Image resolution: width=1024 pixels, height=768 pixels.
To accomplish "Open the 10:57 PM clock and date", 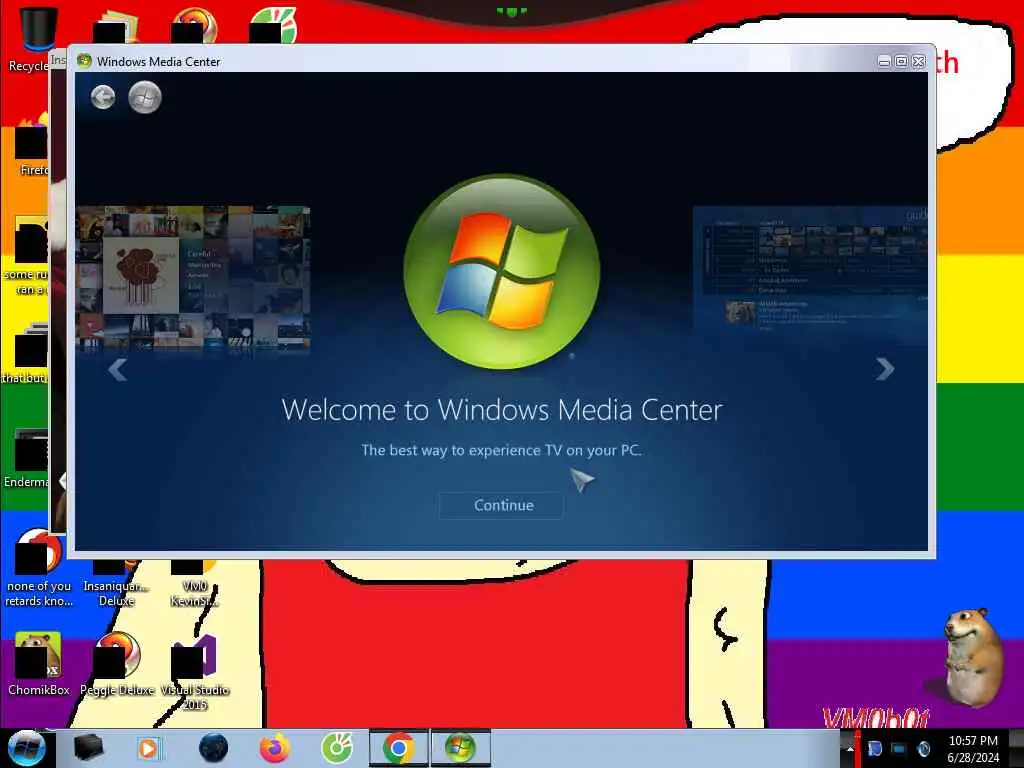I will pyautogui.click(x=973, y=749).
